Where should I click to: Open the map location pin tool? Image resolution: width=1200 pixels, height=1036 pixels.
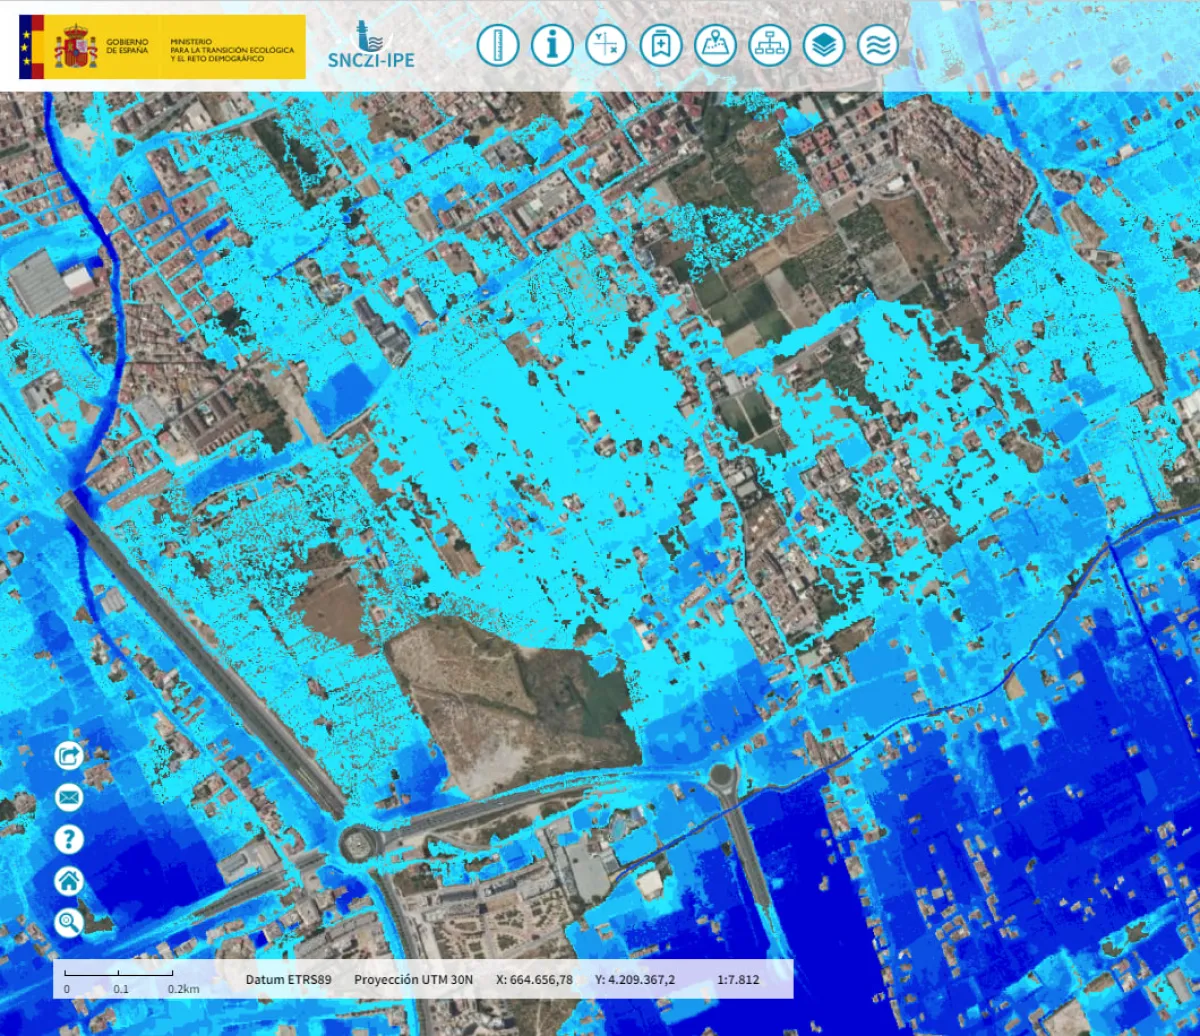(715, 46)
